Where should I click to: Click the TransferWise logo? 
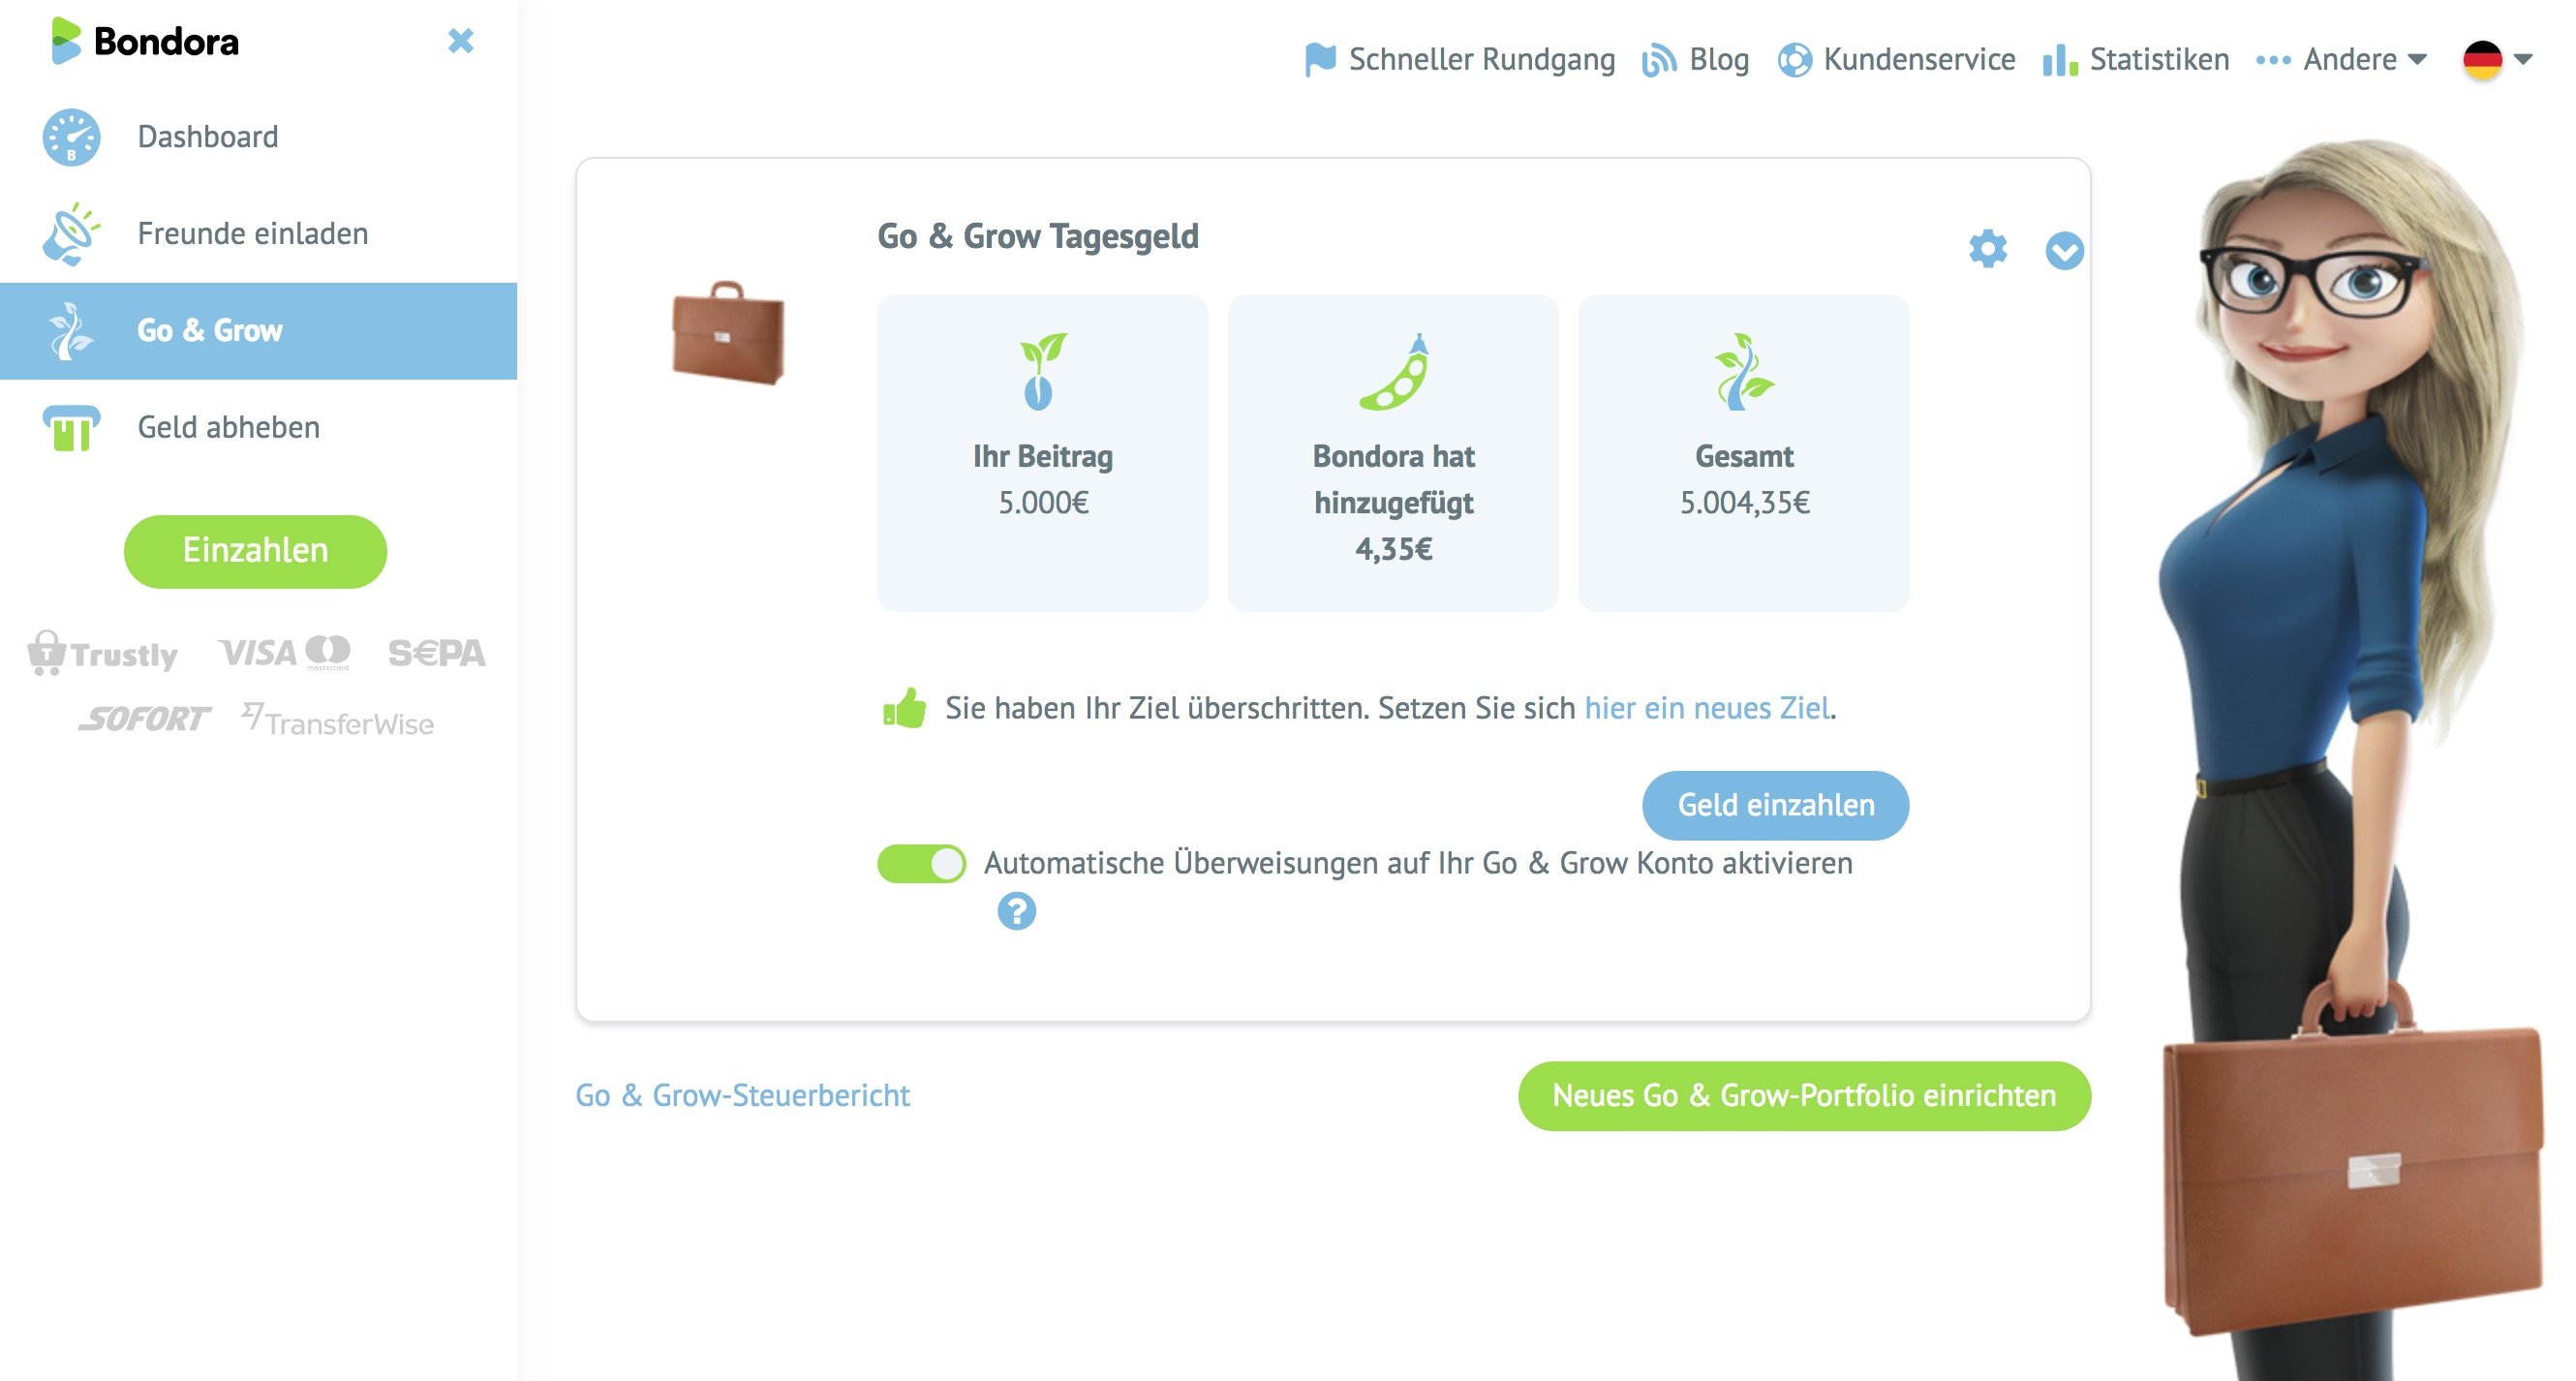tap(337, 720)
